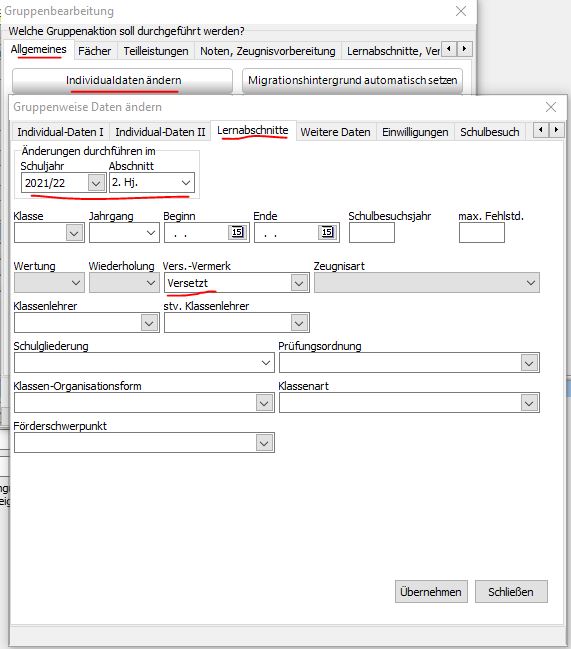This screenshot has width=571, height=649.
Task: Click the Individualdaten ändern button
Action: tap(122, 80)
